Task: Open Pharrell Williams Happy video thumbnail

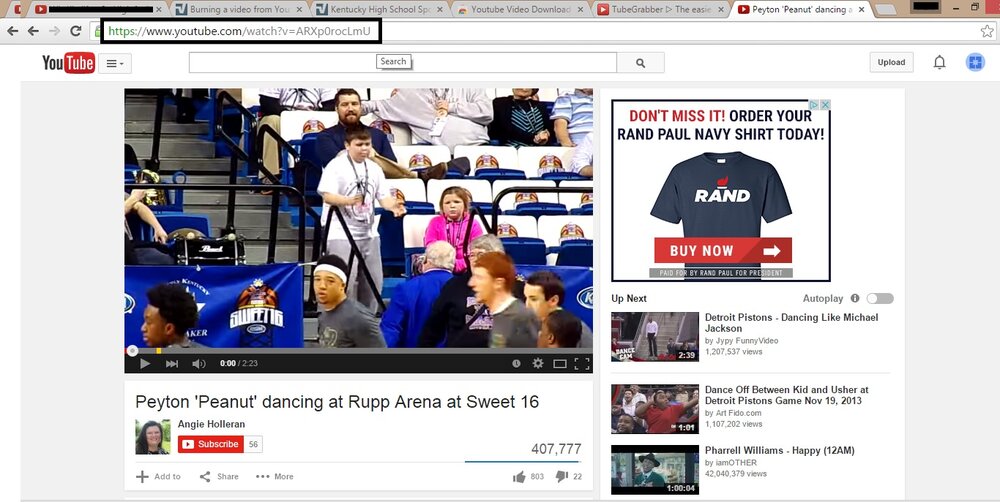Action: tap(654, 469)
